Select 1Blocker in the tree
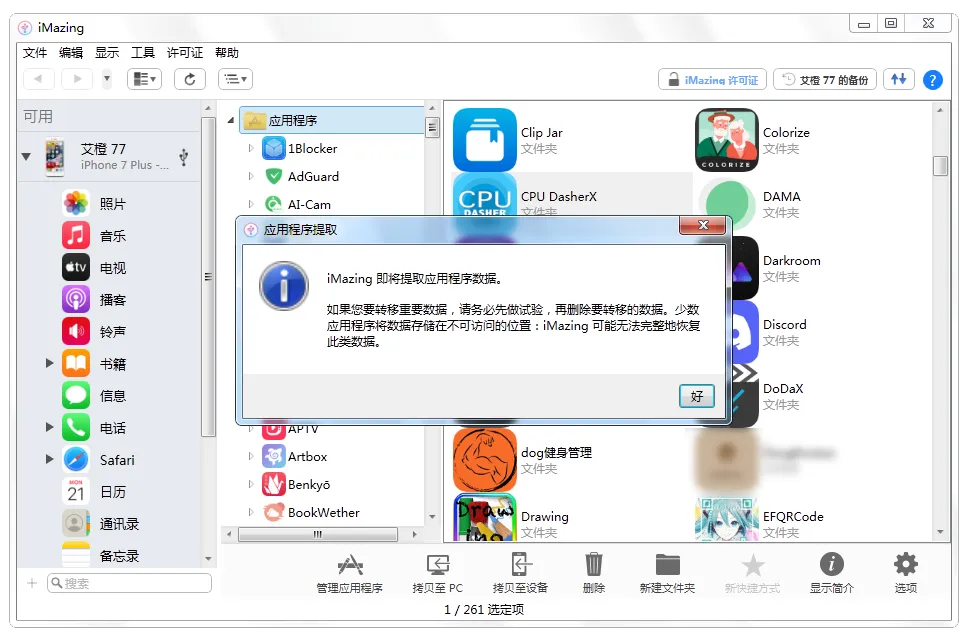The width and height of the screenshot is (970, 640). tap(312, 148)
